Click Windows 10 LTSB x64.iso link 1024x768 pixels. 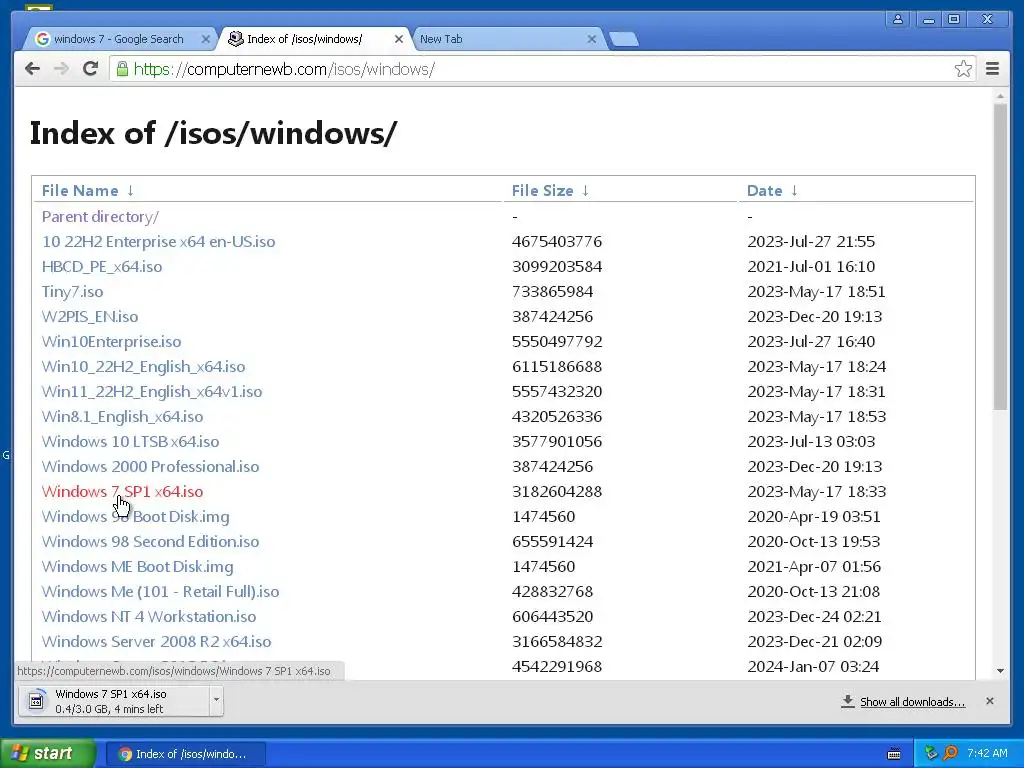[x=131, y=441]
